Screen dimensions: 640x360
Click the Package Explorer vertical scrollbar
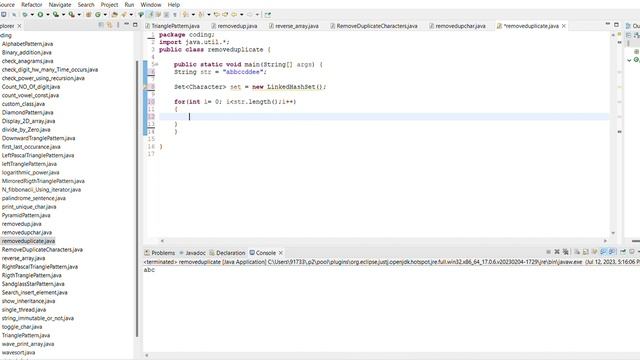point(137,199)
